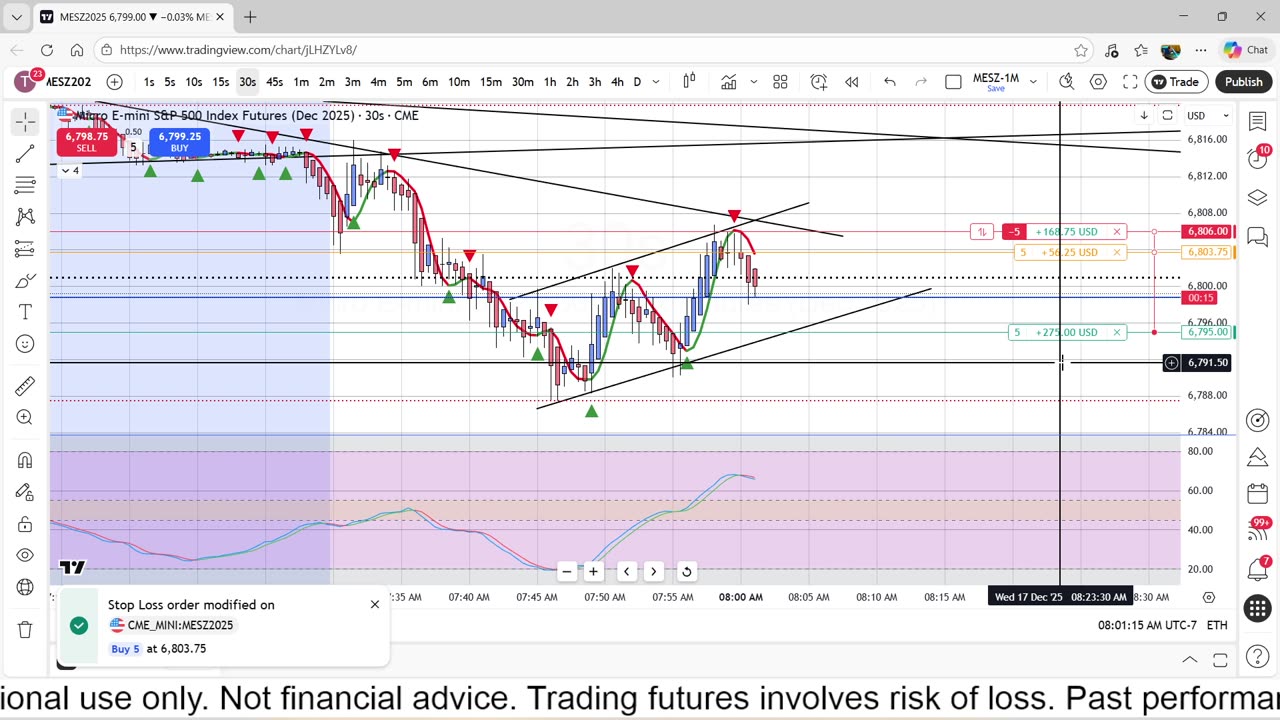Switch to the 1m timeframe
Screen dimensions: 1280x720
pyautogui.click(x=301, y=82)
